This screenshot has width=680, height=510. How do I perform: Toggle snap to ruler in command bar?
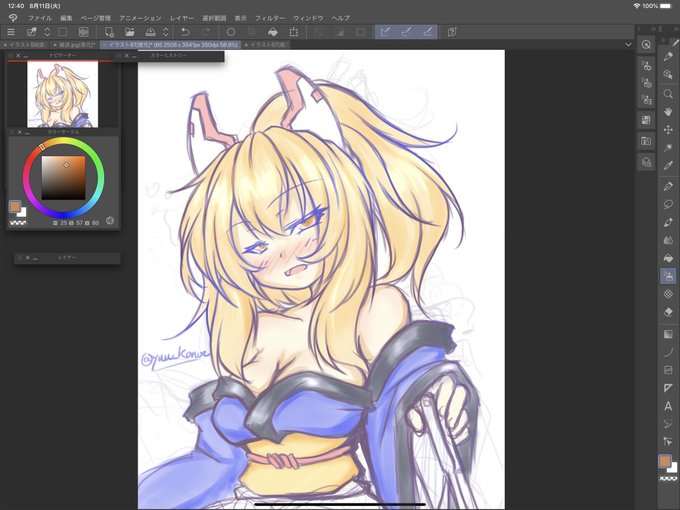(385, 32)
